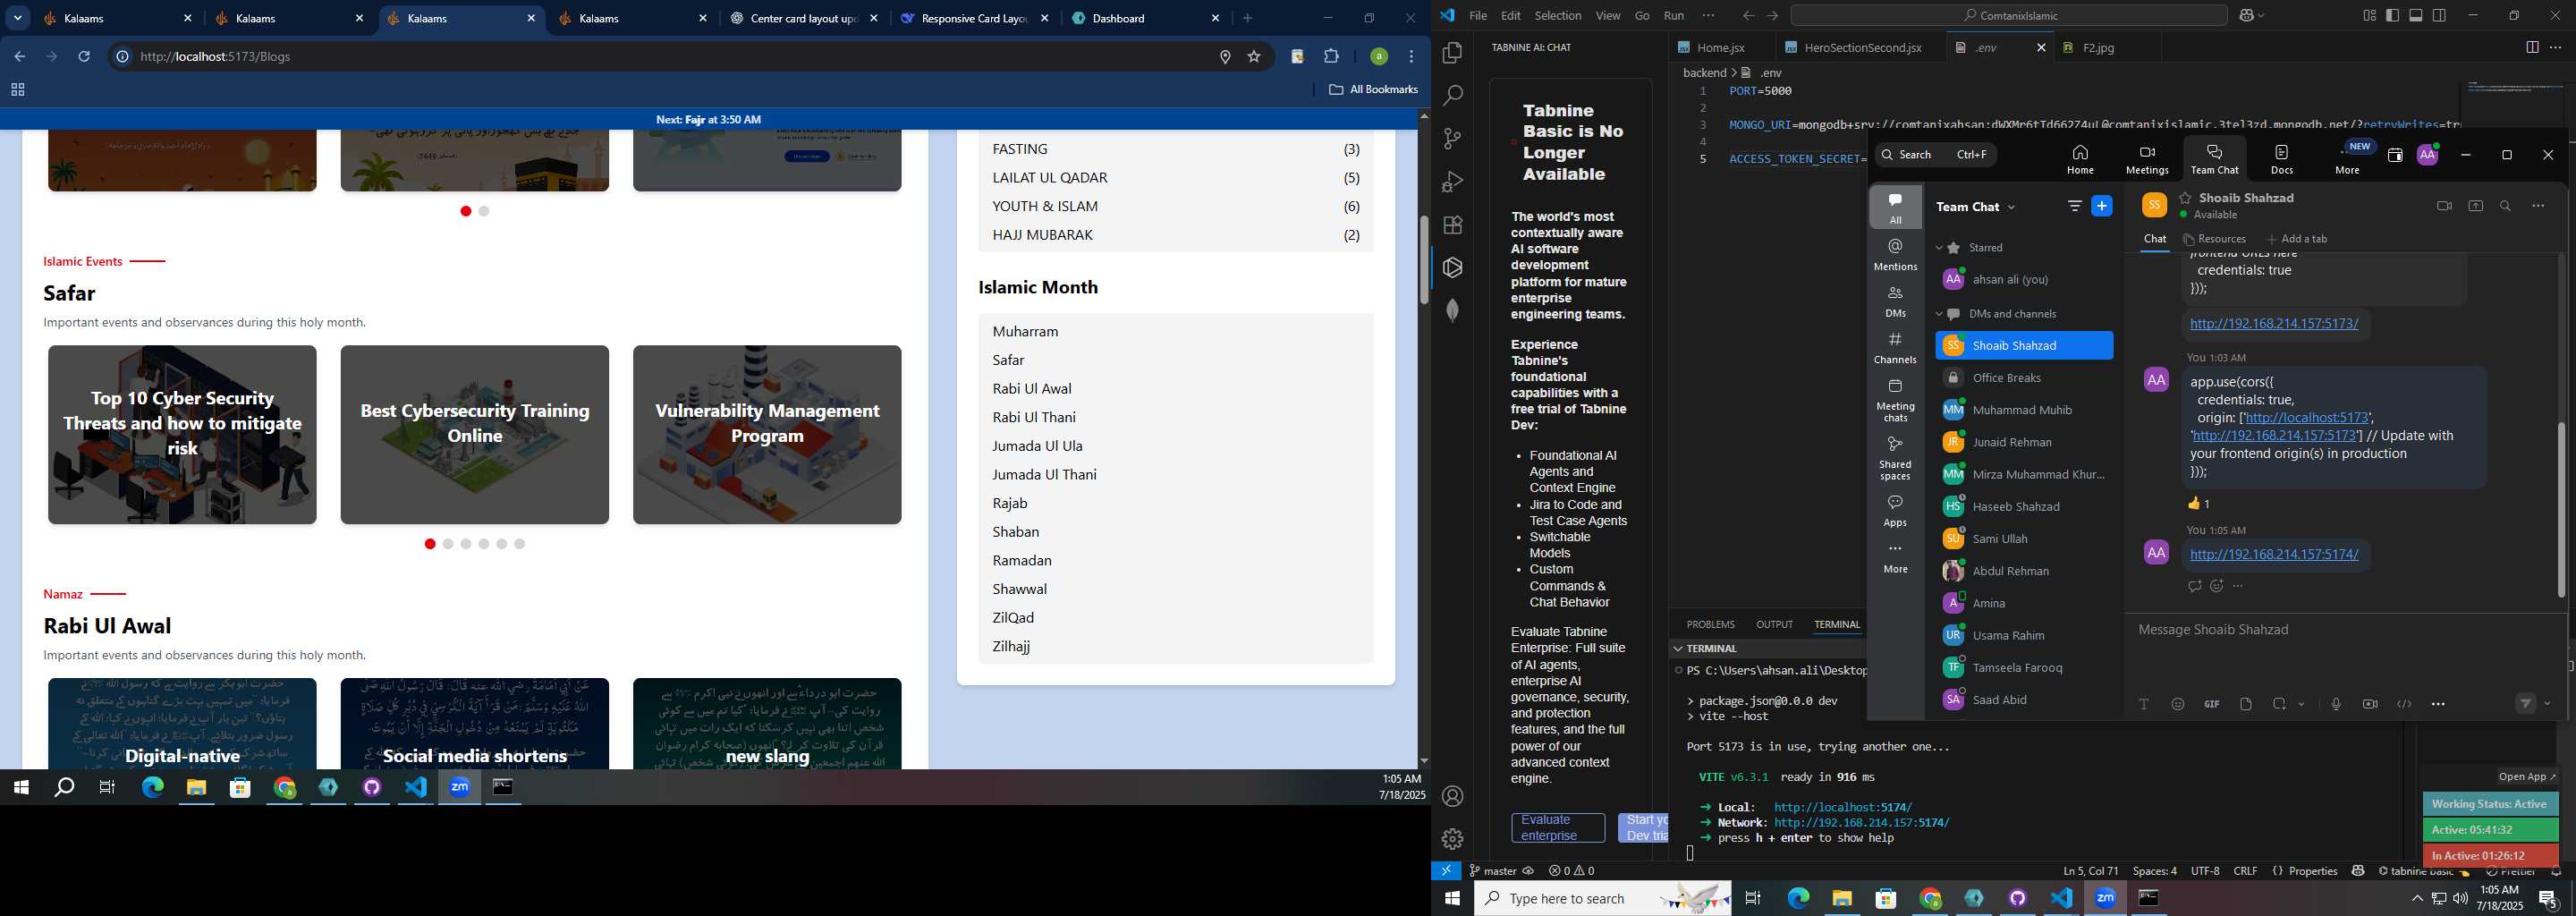
Task: Collapse TERMINAL section chevron in VS Code panel
Action: (1678, 648)
